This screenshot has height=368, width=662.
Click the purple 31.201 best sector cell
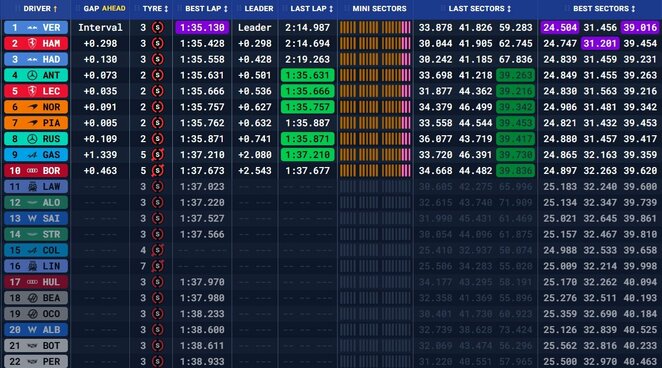click(x=600, y=43)
